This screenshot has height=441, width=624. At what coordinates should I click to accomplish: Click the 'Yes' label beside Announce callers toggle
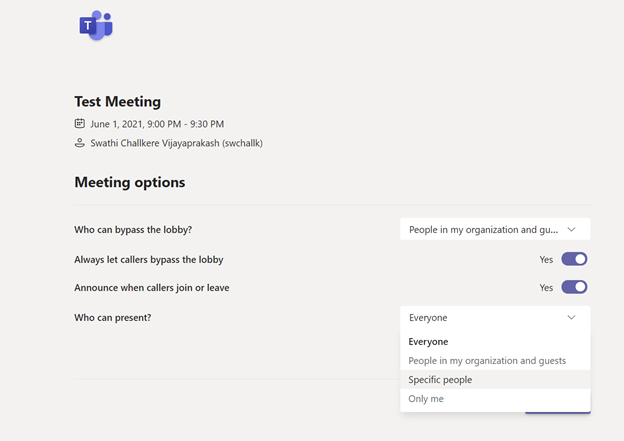[x=546, y=288]
